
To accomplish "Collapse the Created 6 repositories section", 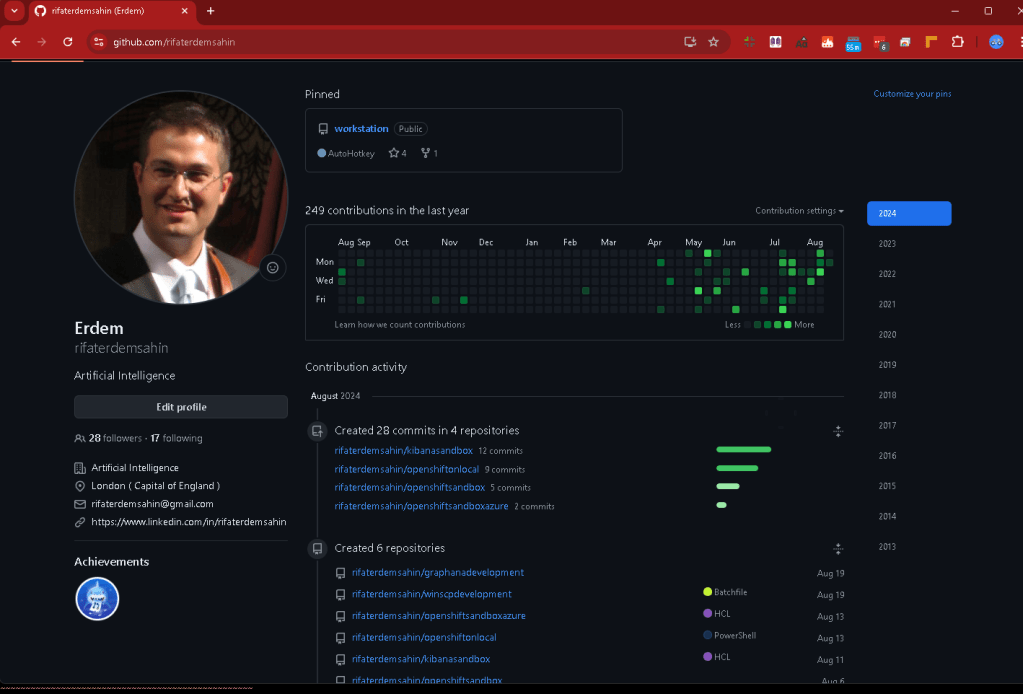I will click(x=838, y=549).
